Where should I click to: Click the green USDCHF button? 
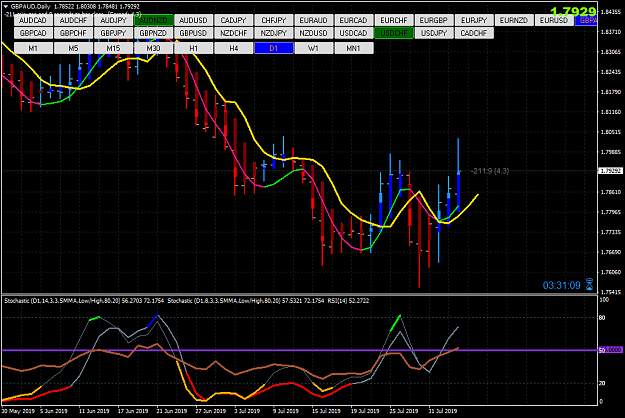click(394, 33)
